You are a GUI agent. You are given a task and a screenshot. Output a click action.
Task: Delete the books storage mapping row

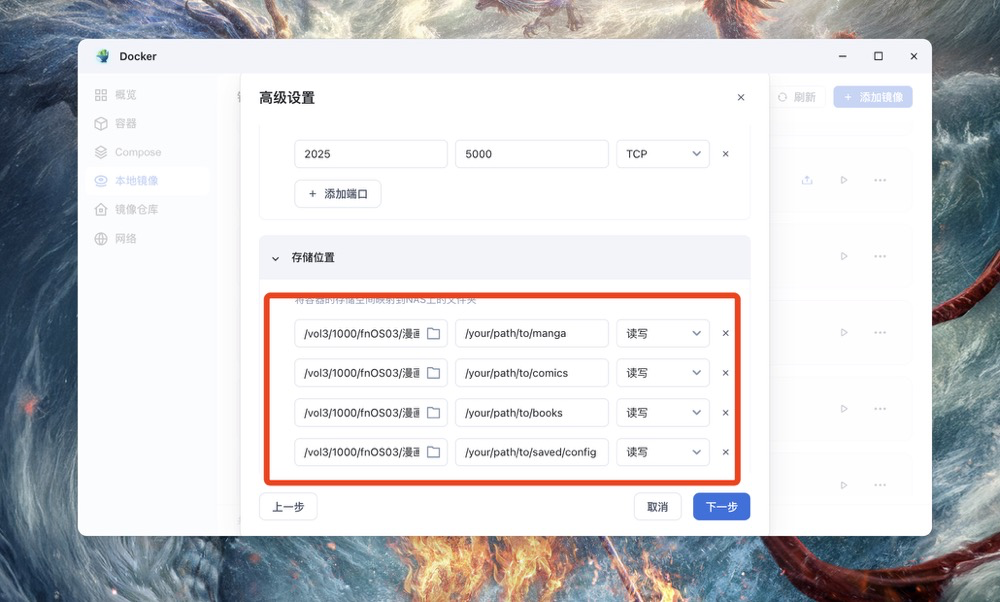pyautogui.click(x=725, y=413)
